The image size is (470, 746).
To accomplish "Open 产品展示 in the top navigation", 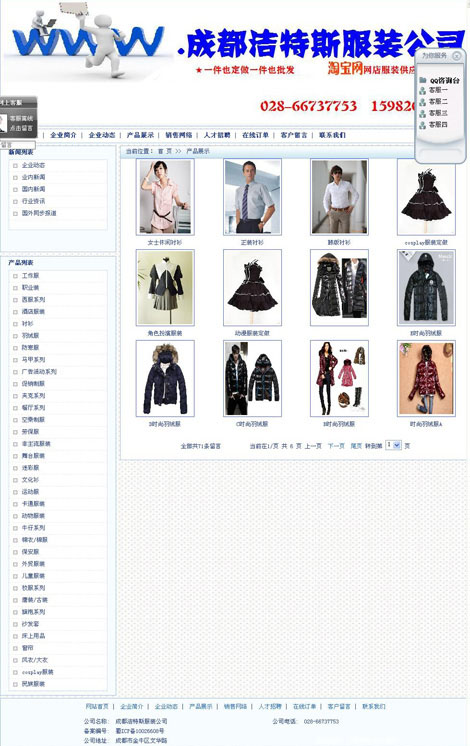I will click(x=140, y=135).
